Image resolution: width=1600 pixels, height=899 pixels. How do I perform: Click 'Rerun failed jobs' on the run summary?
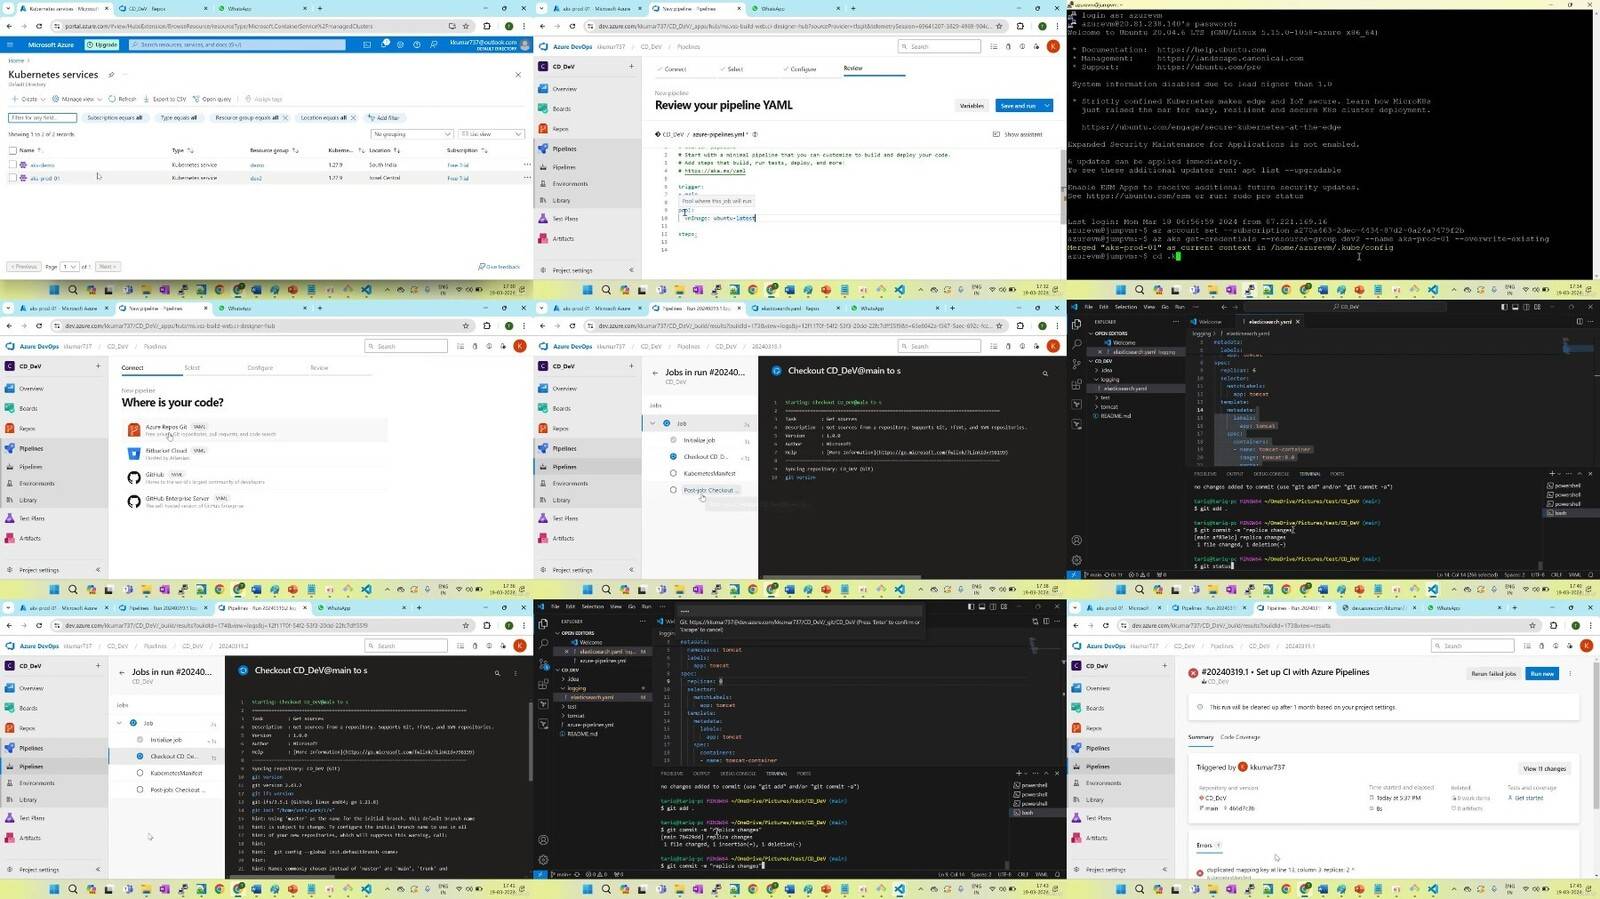point(1493,673)
